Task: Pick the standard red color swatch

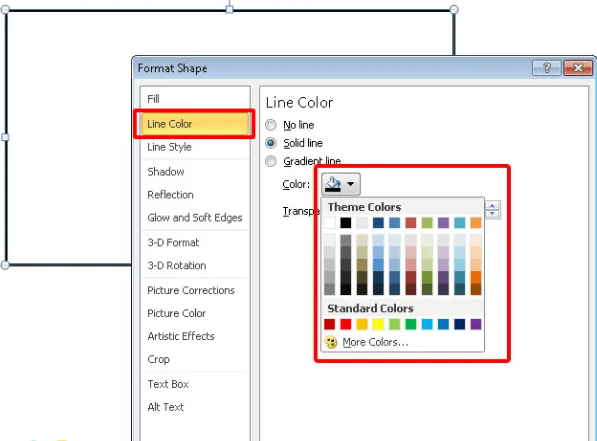Action: click(x=346, y=324)
